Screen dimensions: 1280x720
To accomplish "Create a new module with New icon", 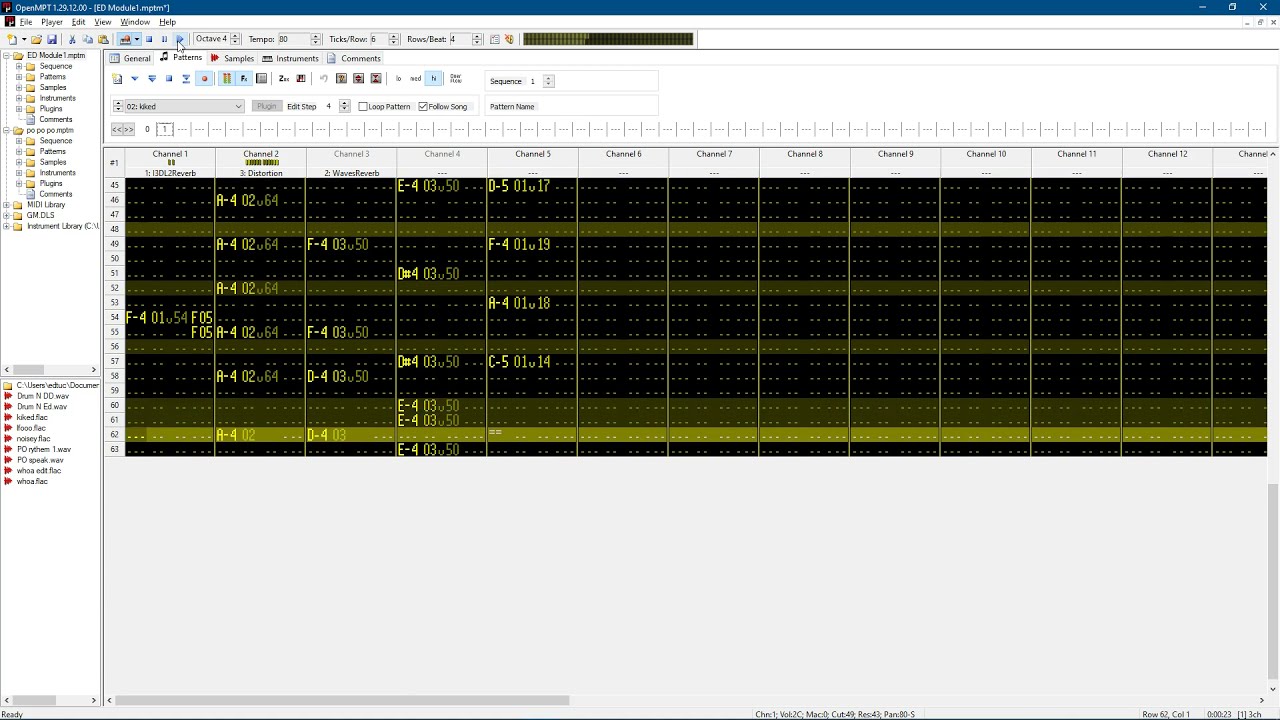I will pyautogui.click(x=12, y=39).
